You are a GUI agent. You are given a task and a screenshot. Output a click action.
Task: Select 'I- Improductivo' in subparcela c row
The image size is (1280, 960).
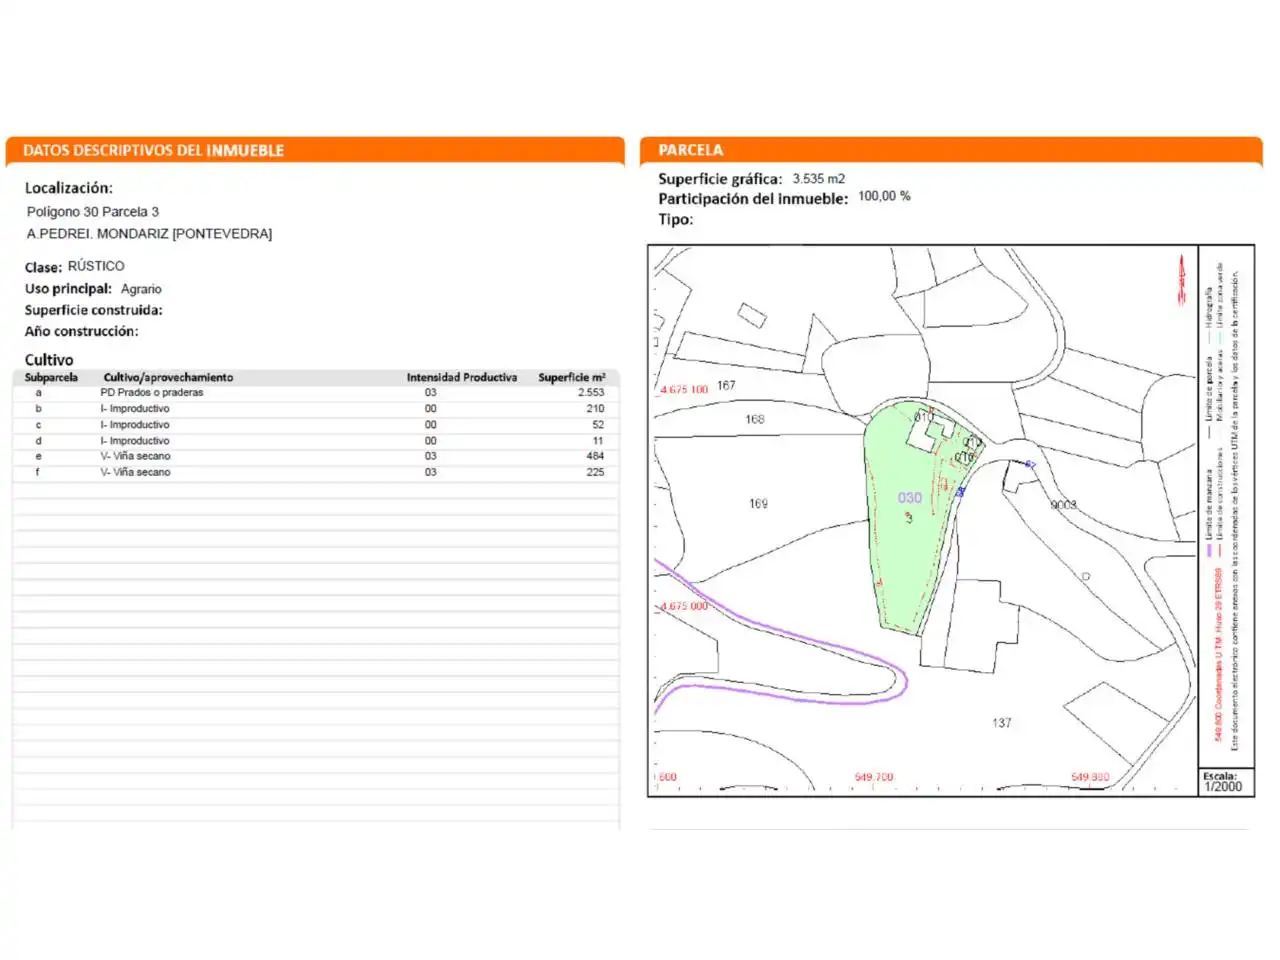click(135, 425)
